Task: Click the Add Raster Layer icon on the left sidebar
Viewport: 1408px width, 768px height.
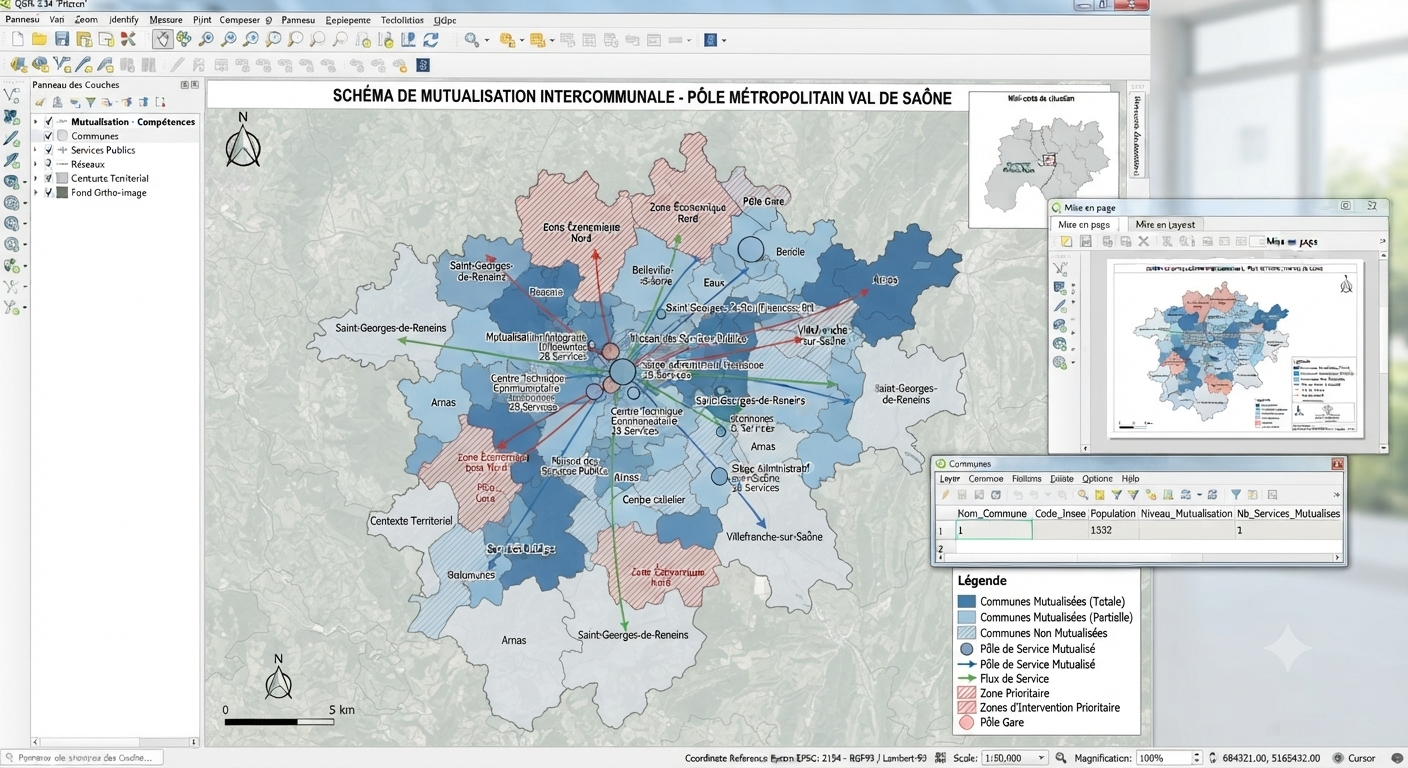Action: point(12,117)
